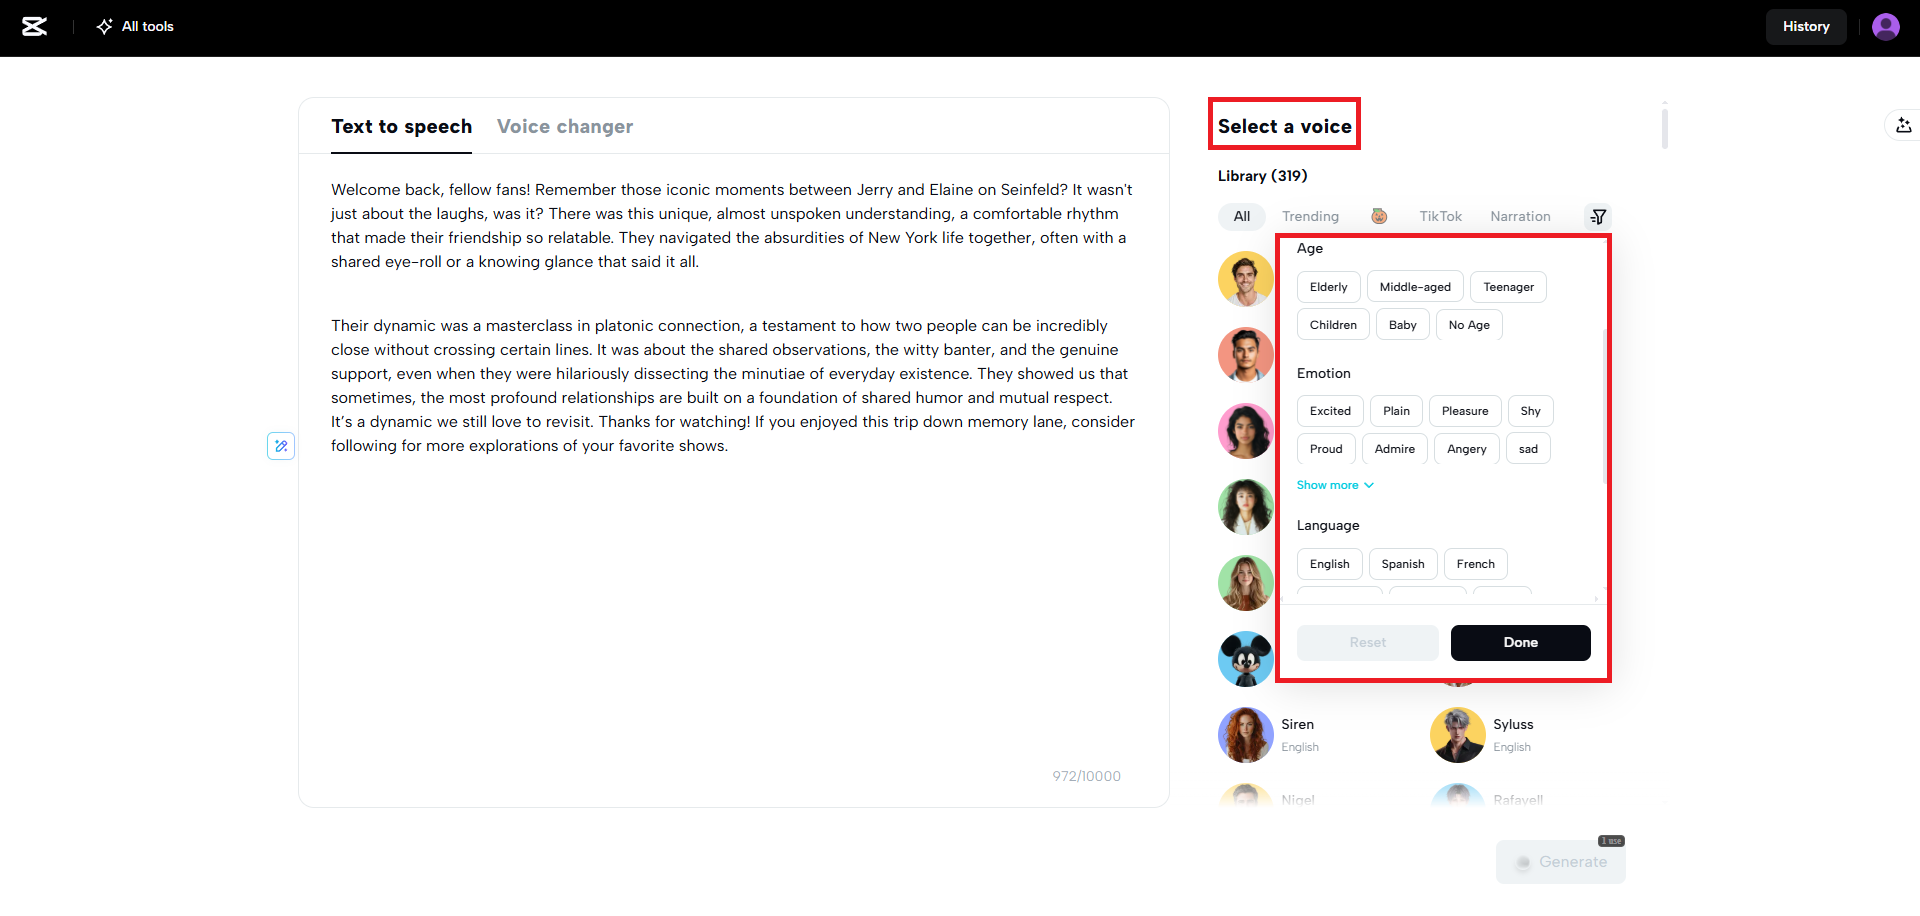Click the CapCut logo icon
The height and width of the screenshot is (916, 1920).
tap(35, 27)
